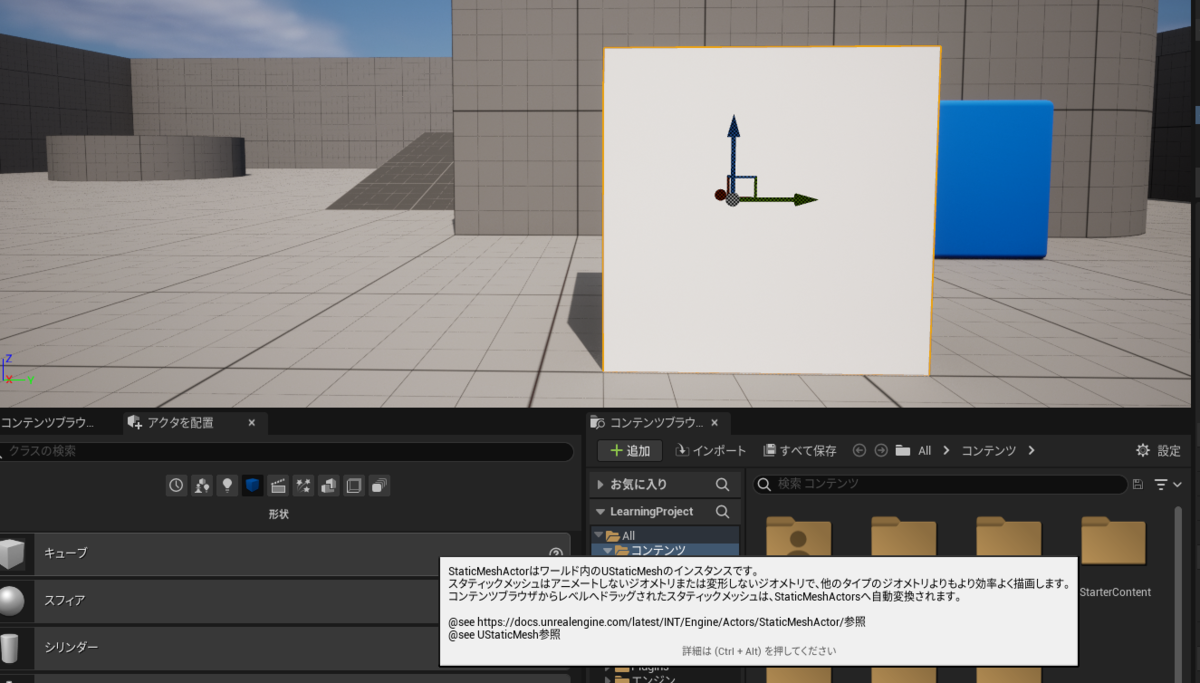Click the gizmo center sphere handle

[733, 199]
